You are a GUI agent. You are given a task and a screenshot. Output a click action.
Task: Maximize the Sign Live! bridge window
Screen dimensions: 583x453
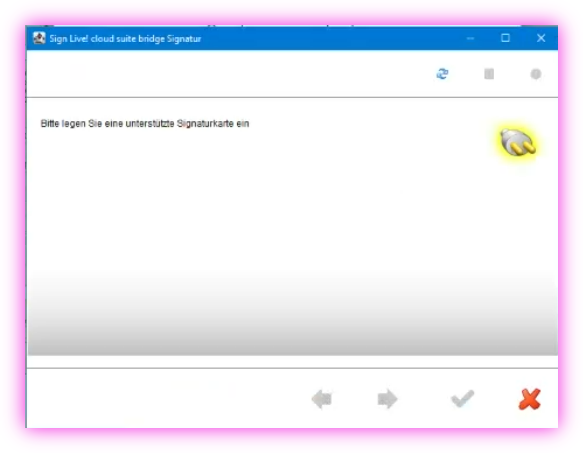505,38
